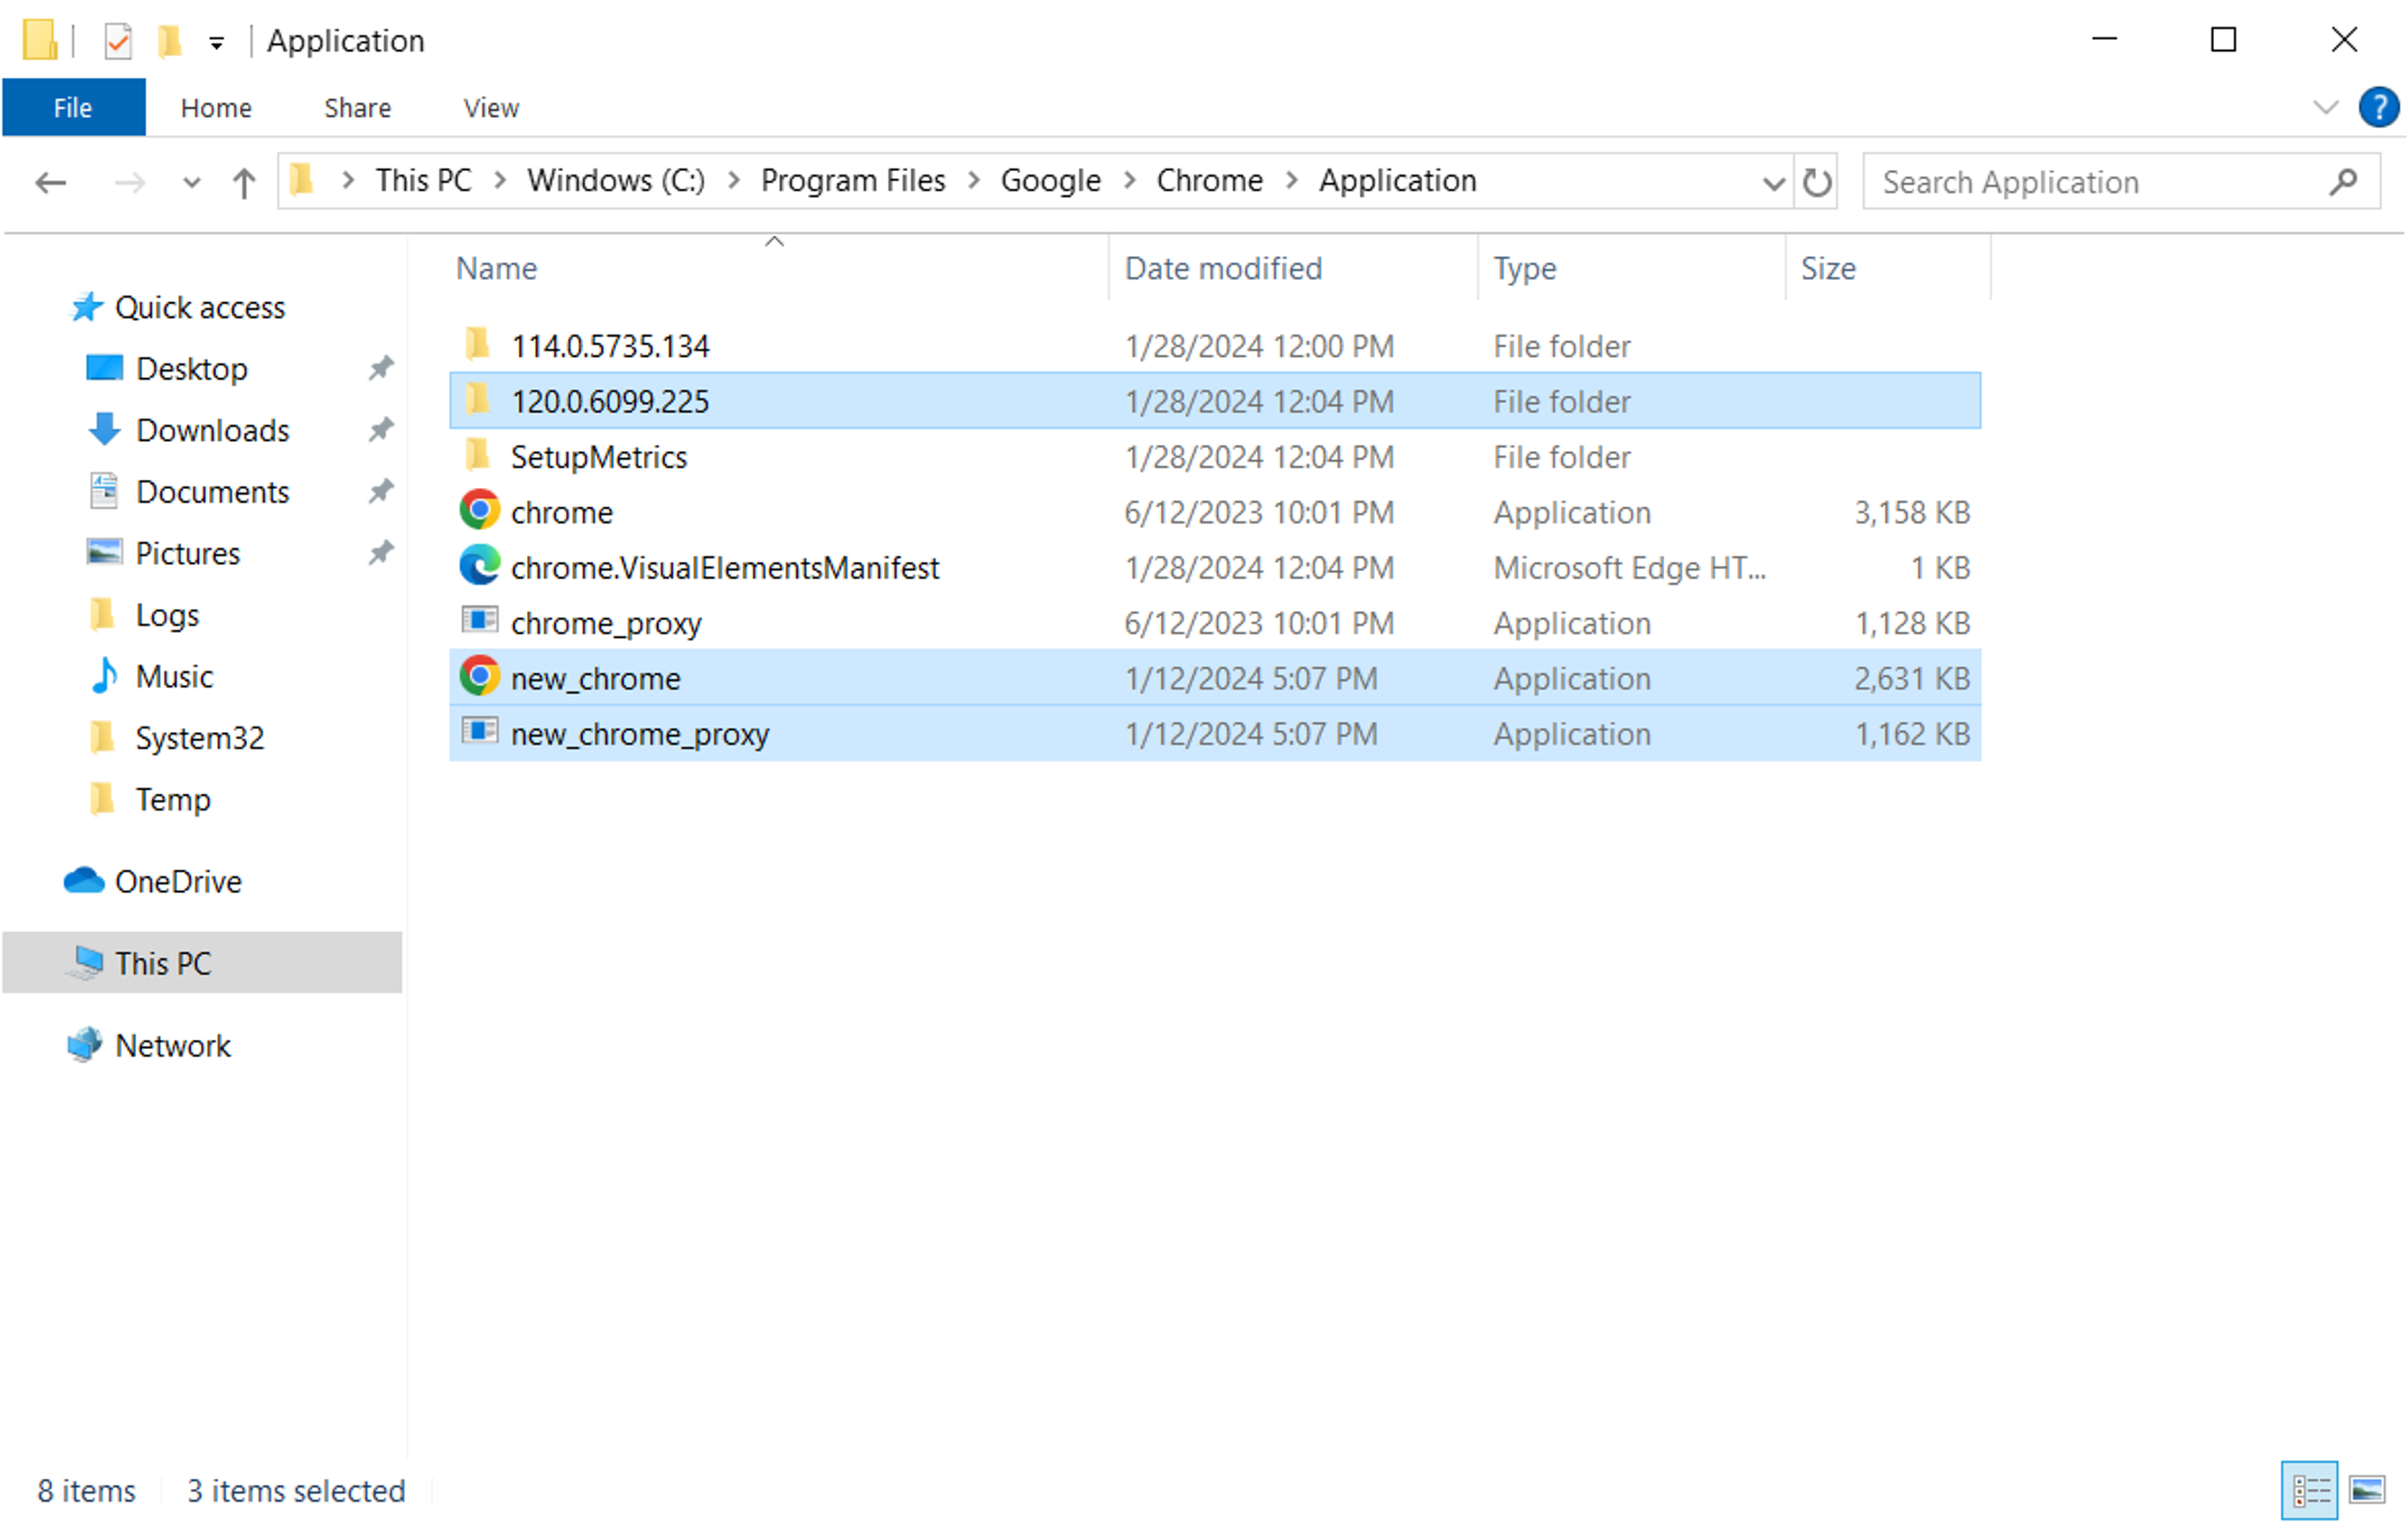Open Network in the navigation pane
This screenshot has height=1522, width=2408.
(173, 1045)
